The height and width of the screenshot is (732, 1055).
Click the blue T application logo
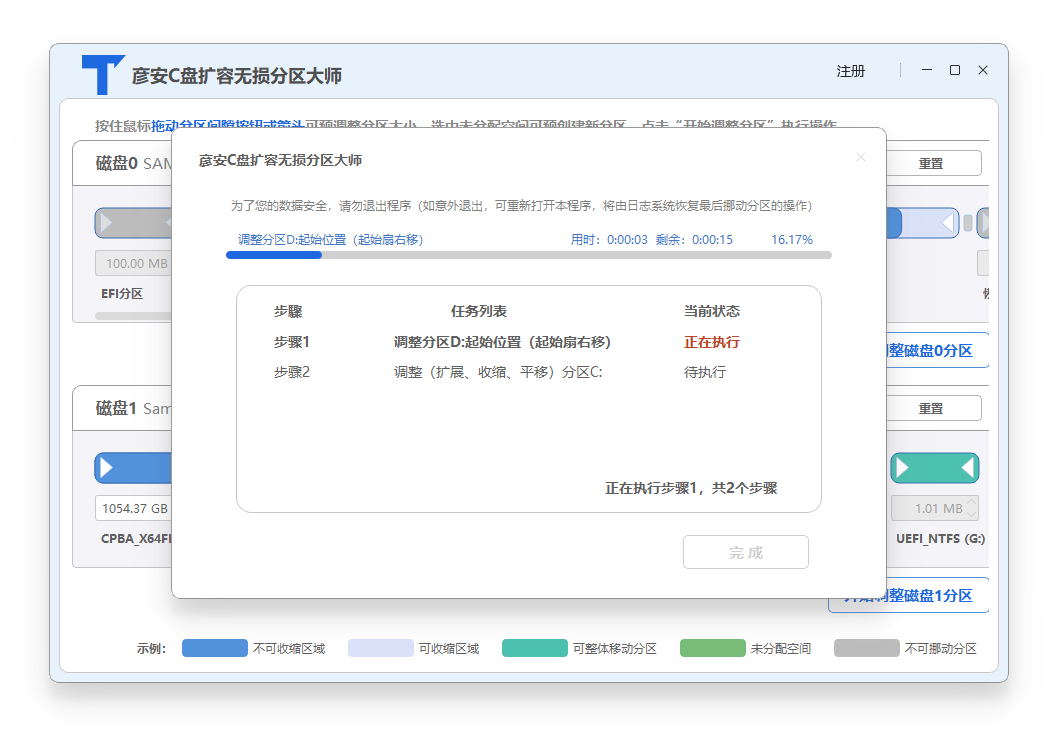[x=103, y=74]
